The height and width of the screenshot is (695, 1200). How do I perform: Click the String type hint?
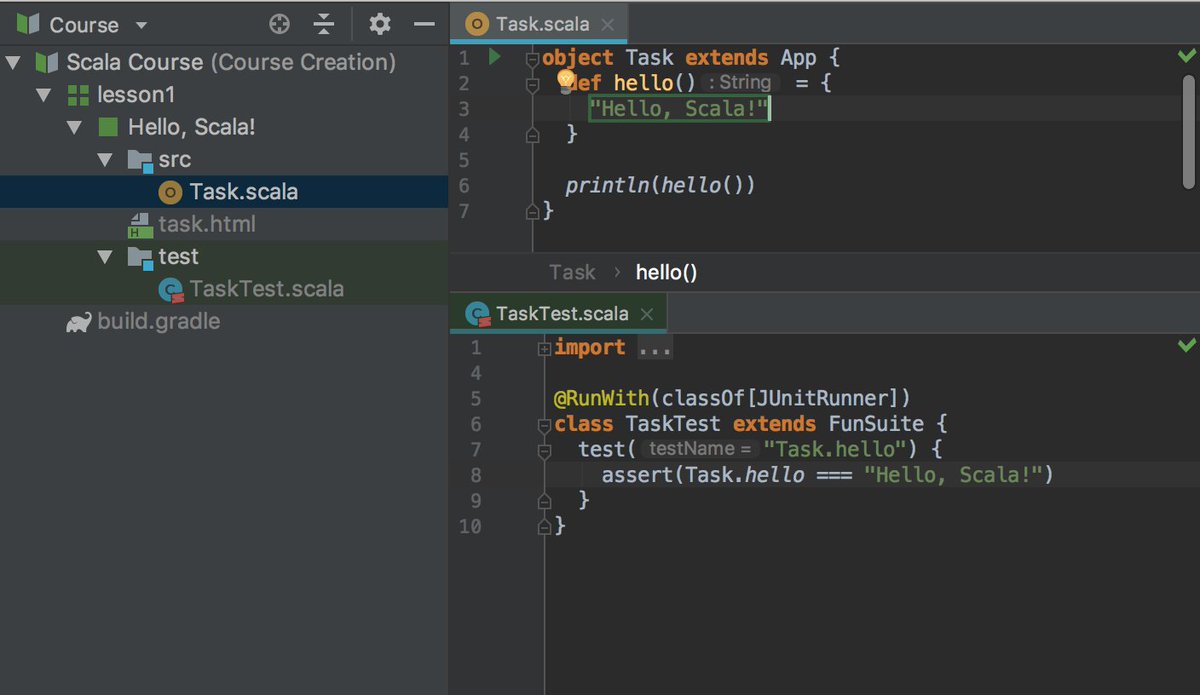tap(739, 83)
